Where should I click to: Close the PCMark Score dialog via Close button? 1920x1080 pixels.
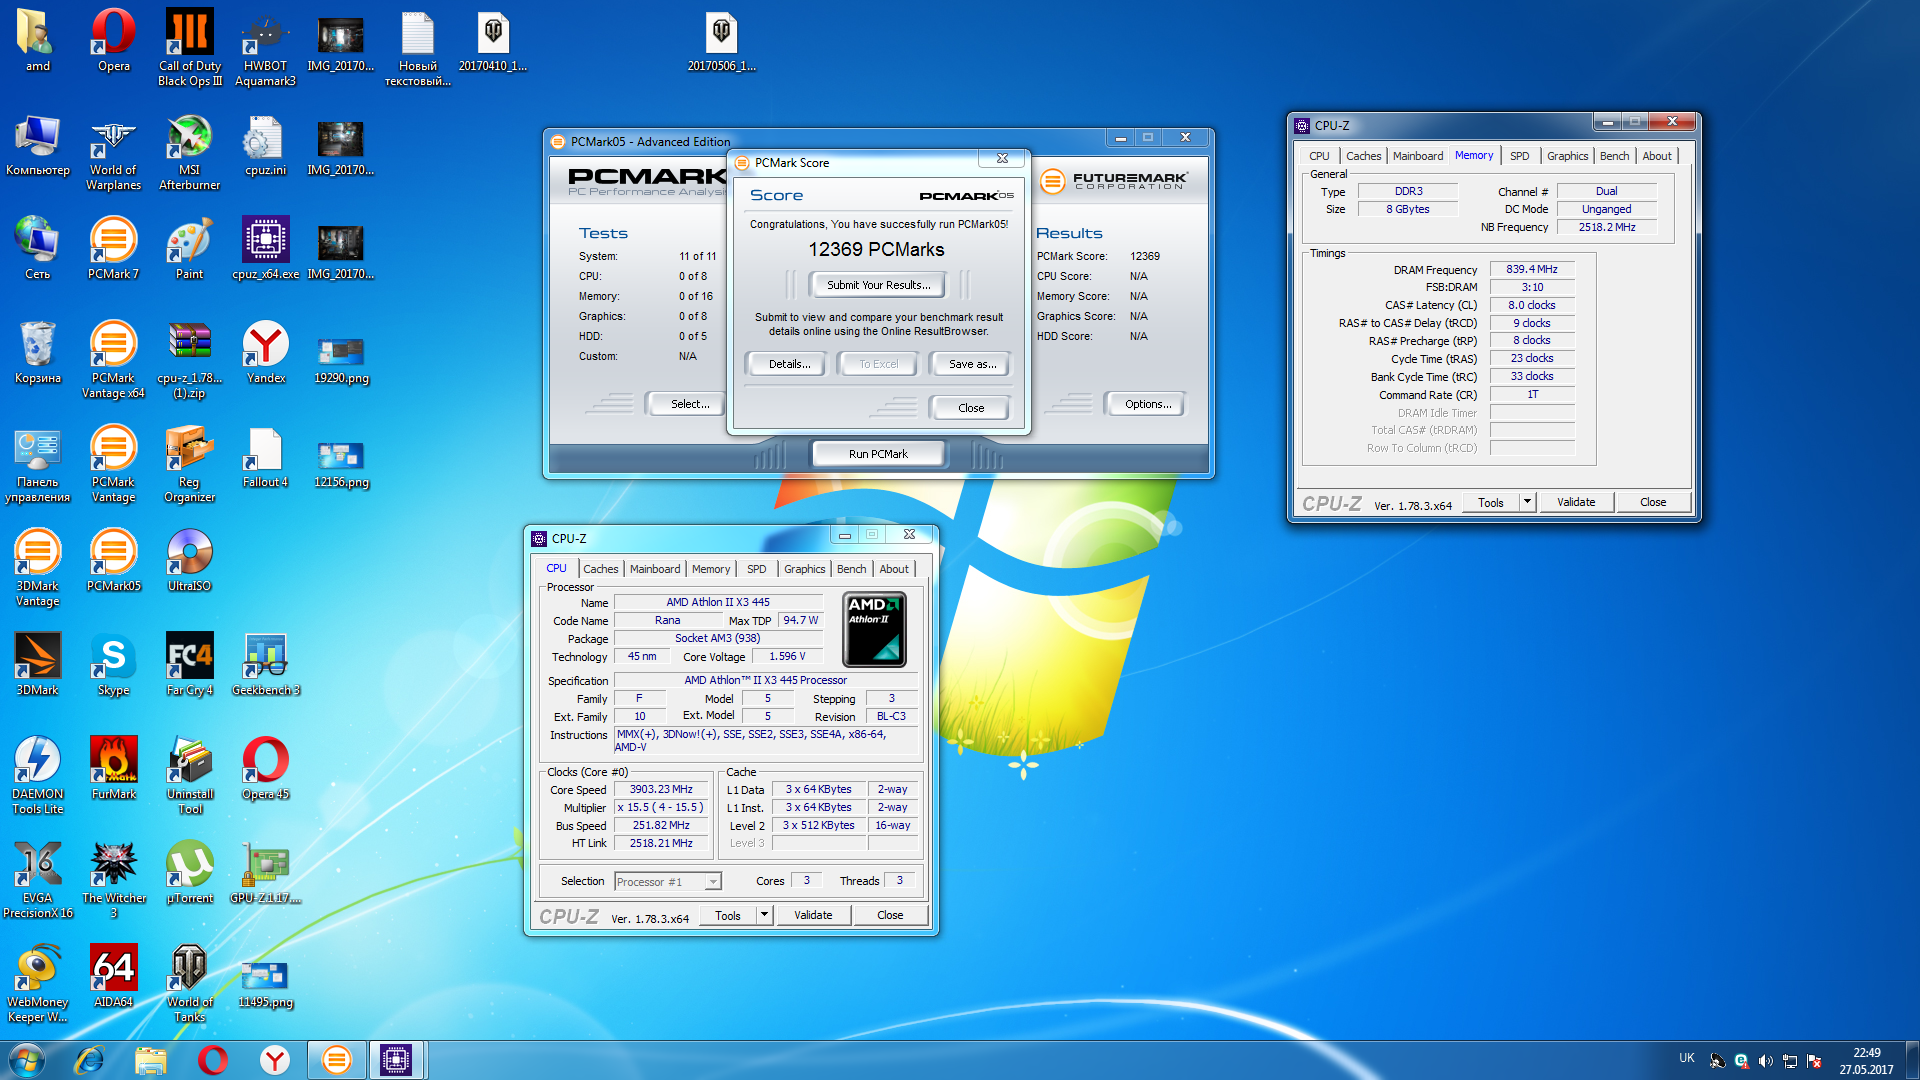point(971,408)
